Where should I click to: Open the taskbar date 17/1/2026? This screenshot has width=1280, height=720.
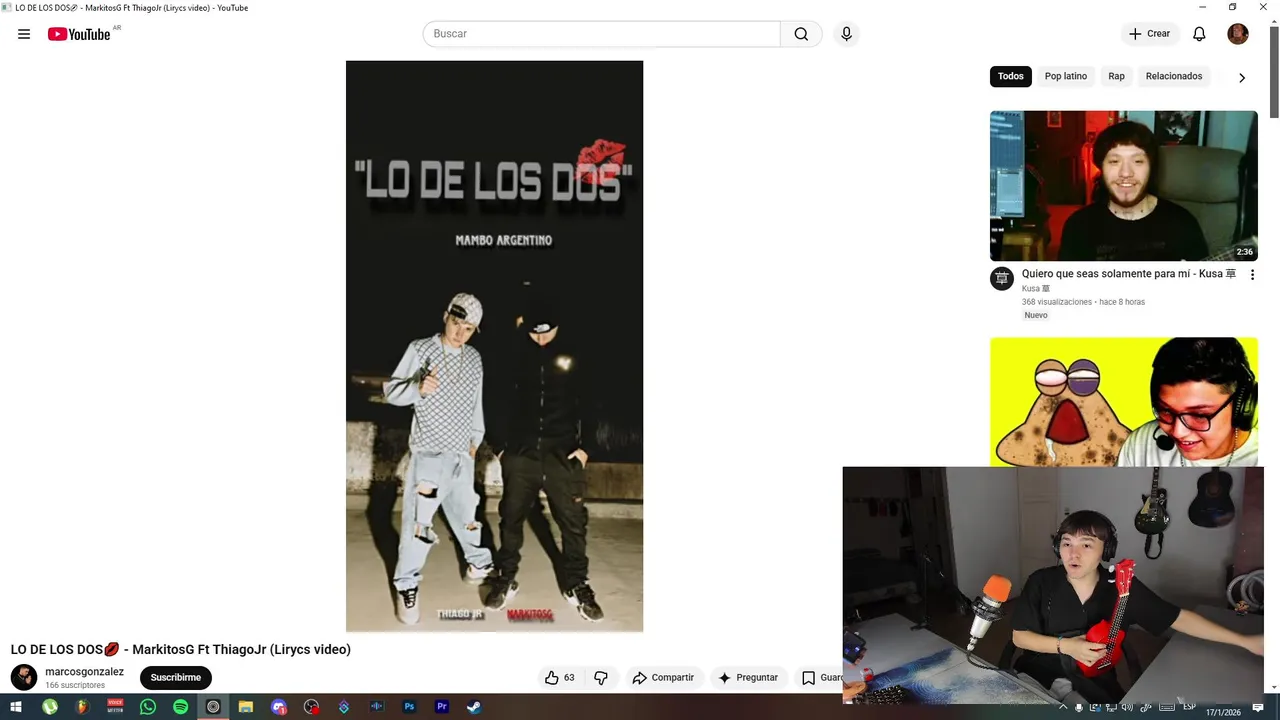(1223, 712)
